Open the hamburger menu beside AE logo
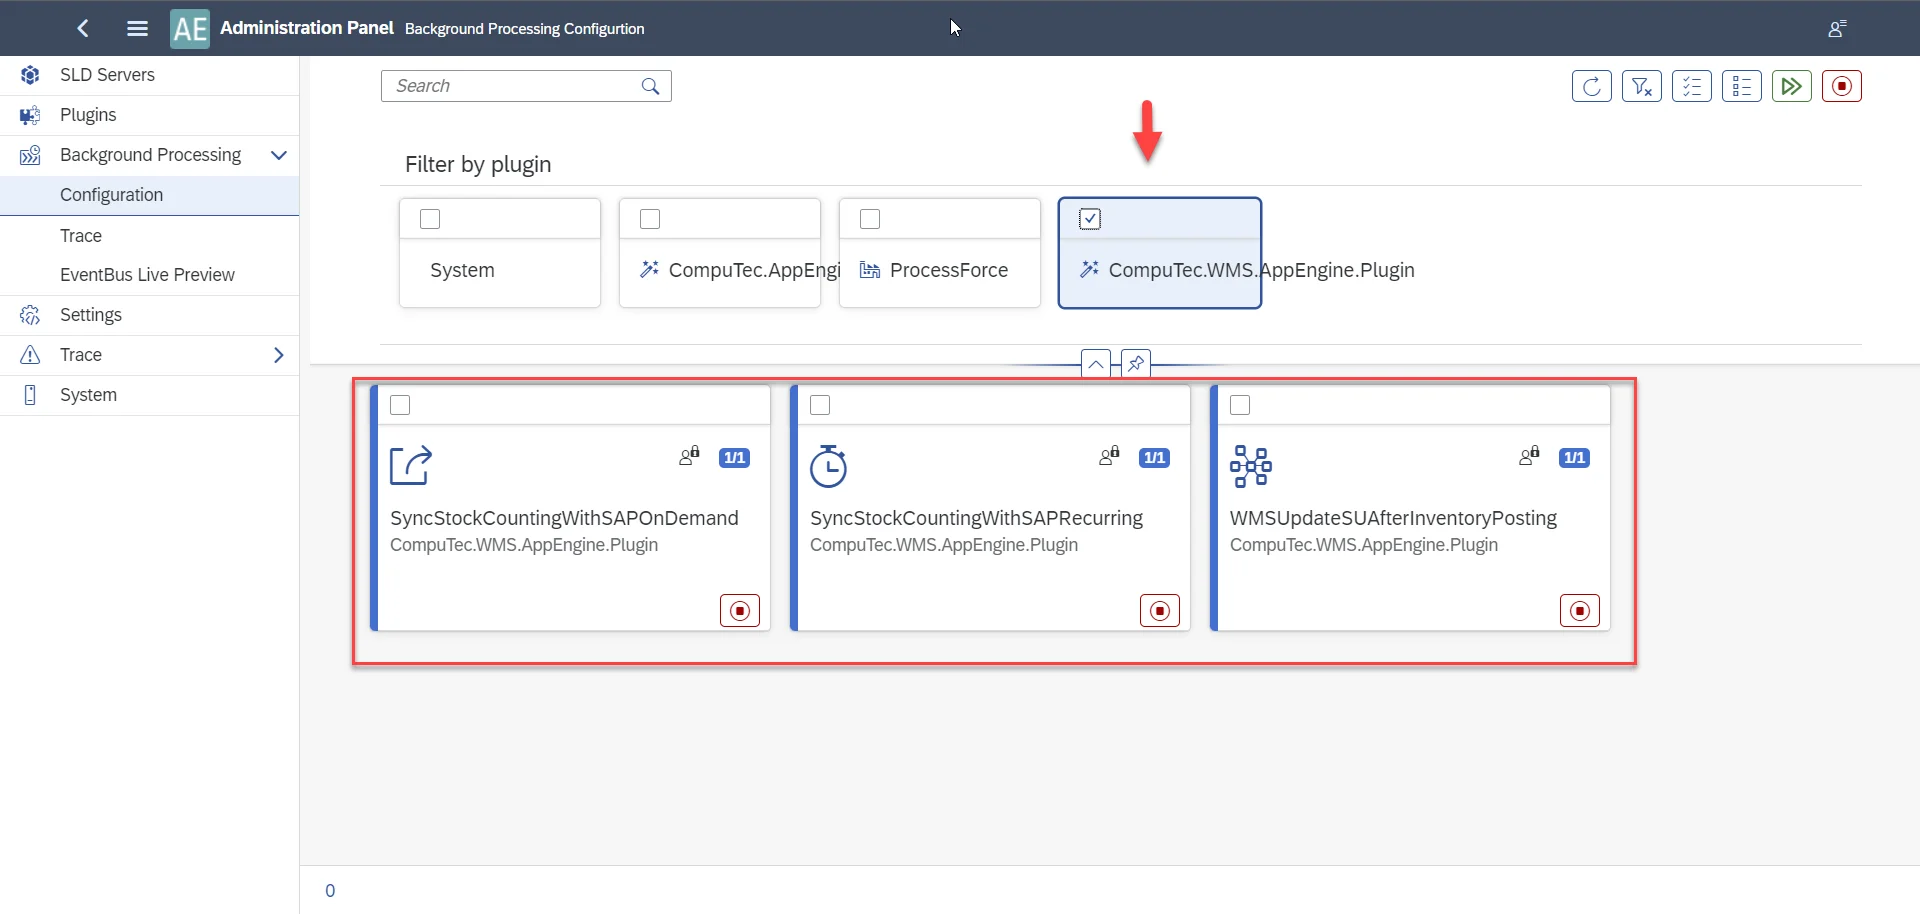The image size is (1920, 914). [137, 28]
